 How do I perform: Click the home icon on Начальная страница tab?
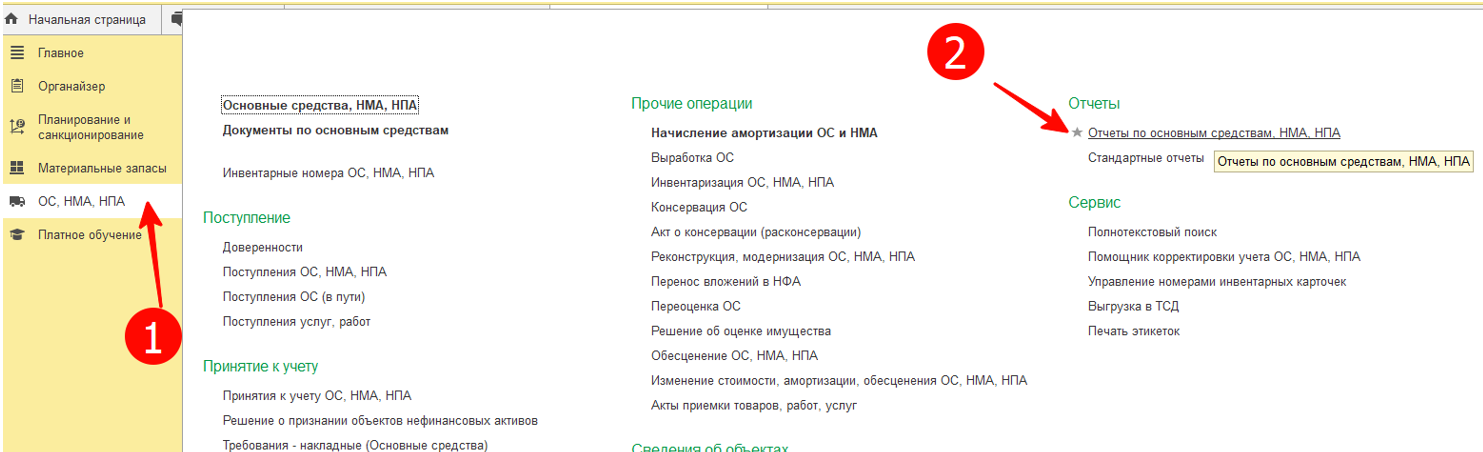[x=12, y=19]
